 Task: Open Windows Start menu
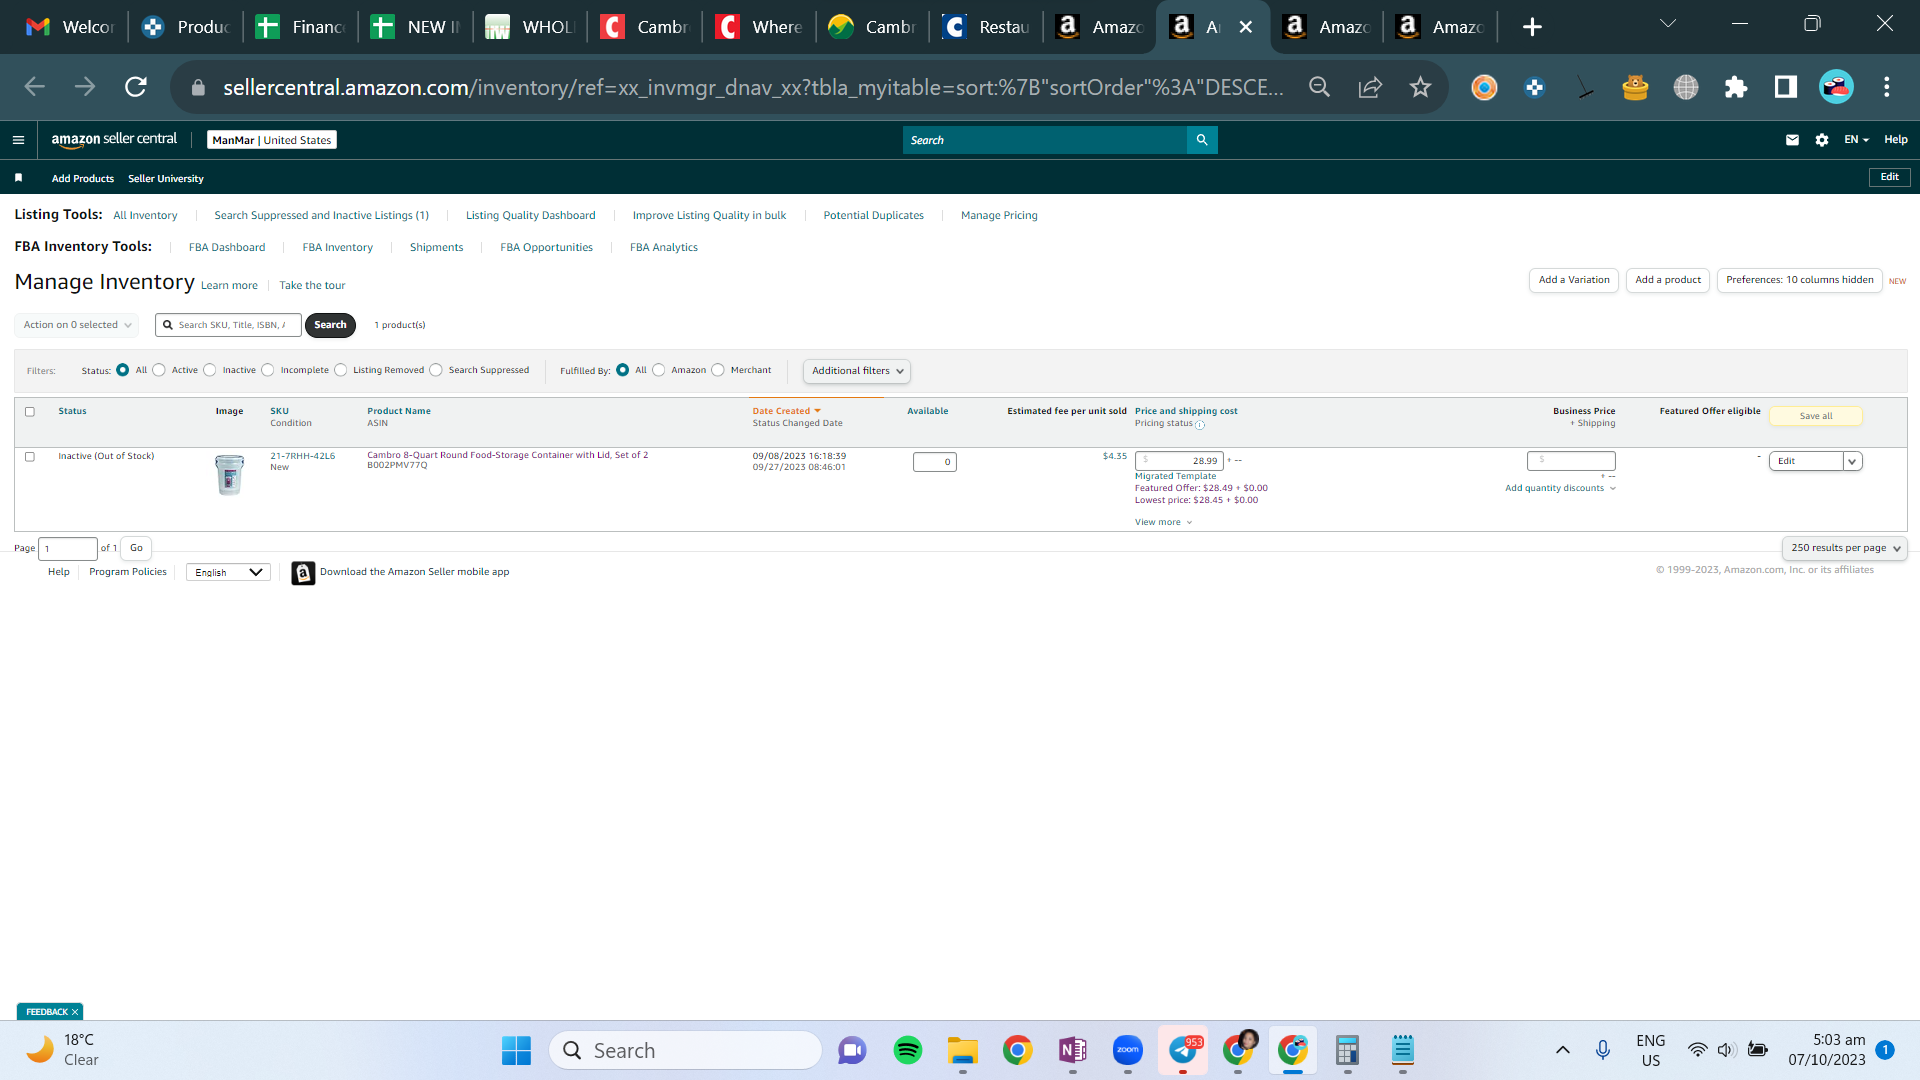516,1050
